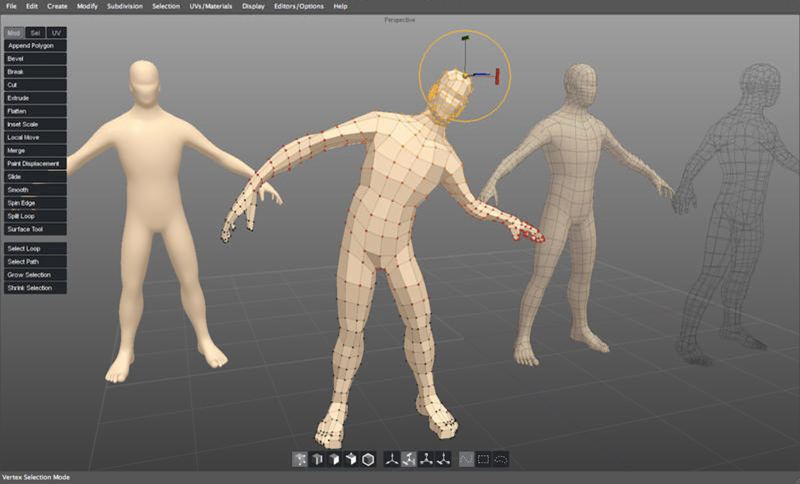
Task: Click the highlighted second manipulator icon
Action: click(409, 459)
